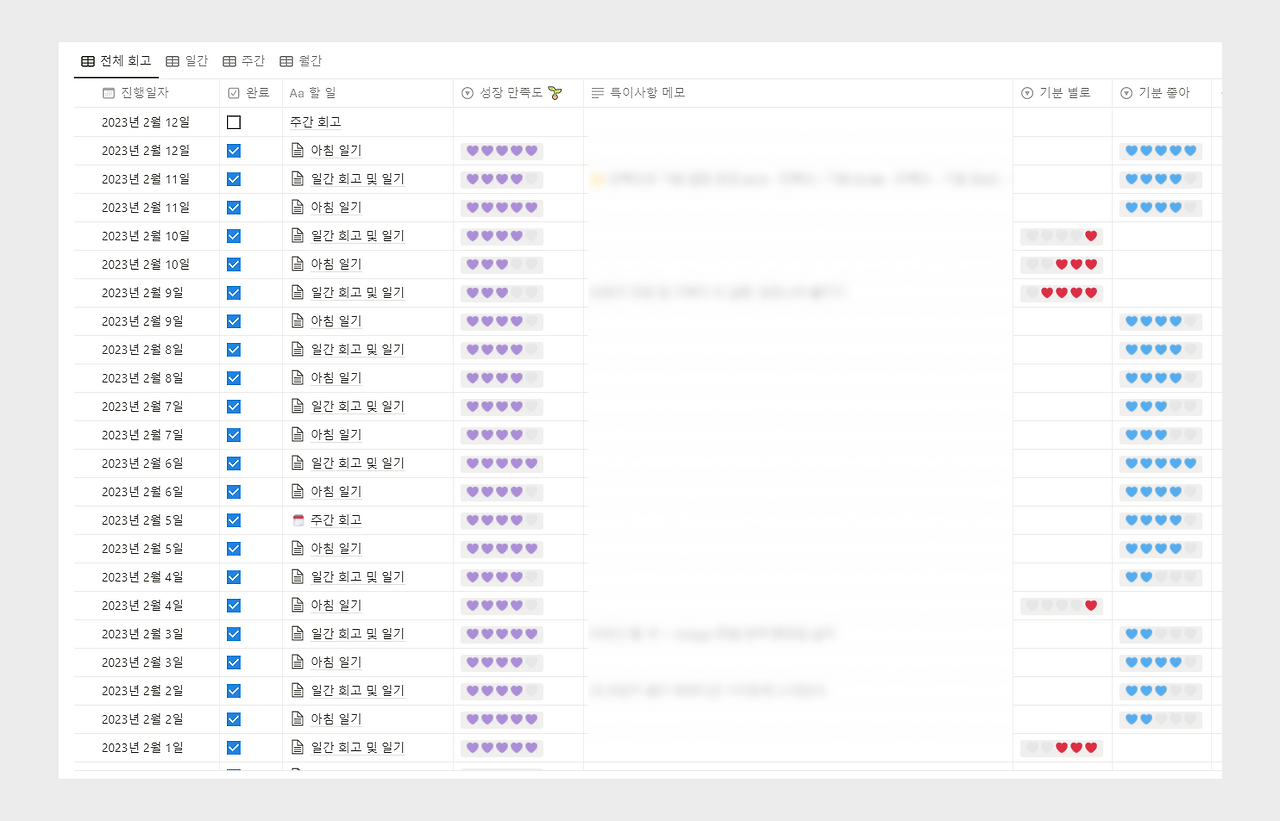Open document icon for 2월 7일 일간 회고 및 일기
The width and height of the screenshot is (1280, 821).
pyautogui.click(x=297, y=406)
